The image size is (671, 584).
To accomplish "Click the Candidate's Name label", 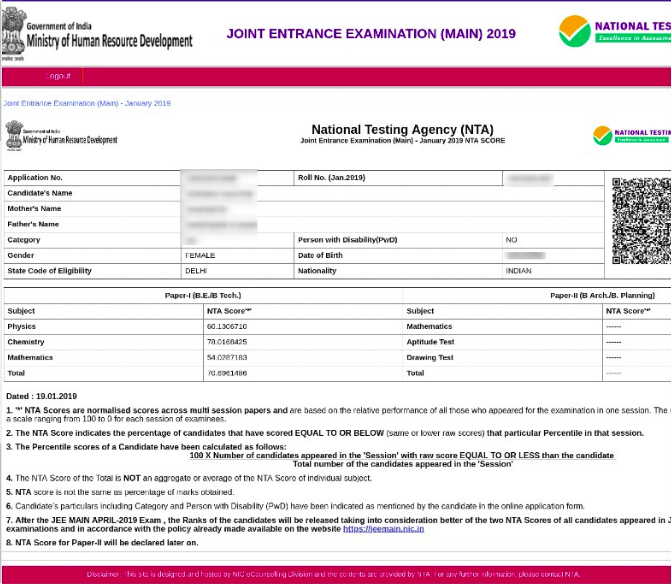I will (40, 193).
